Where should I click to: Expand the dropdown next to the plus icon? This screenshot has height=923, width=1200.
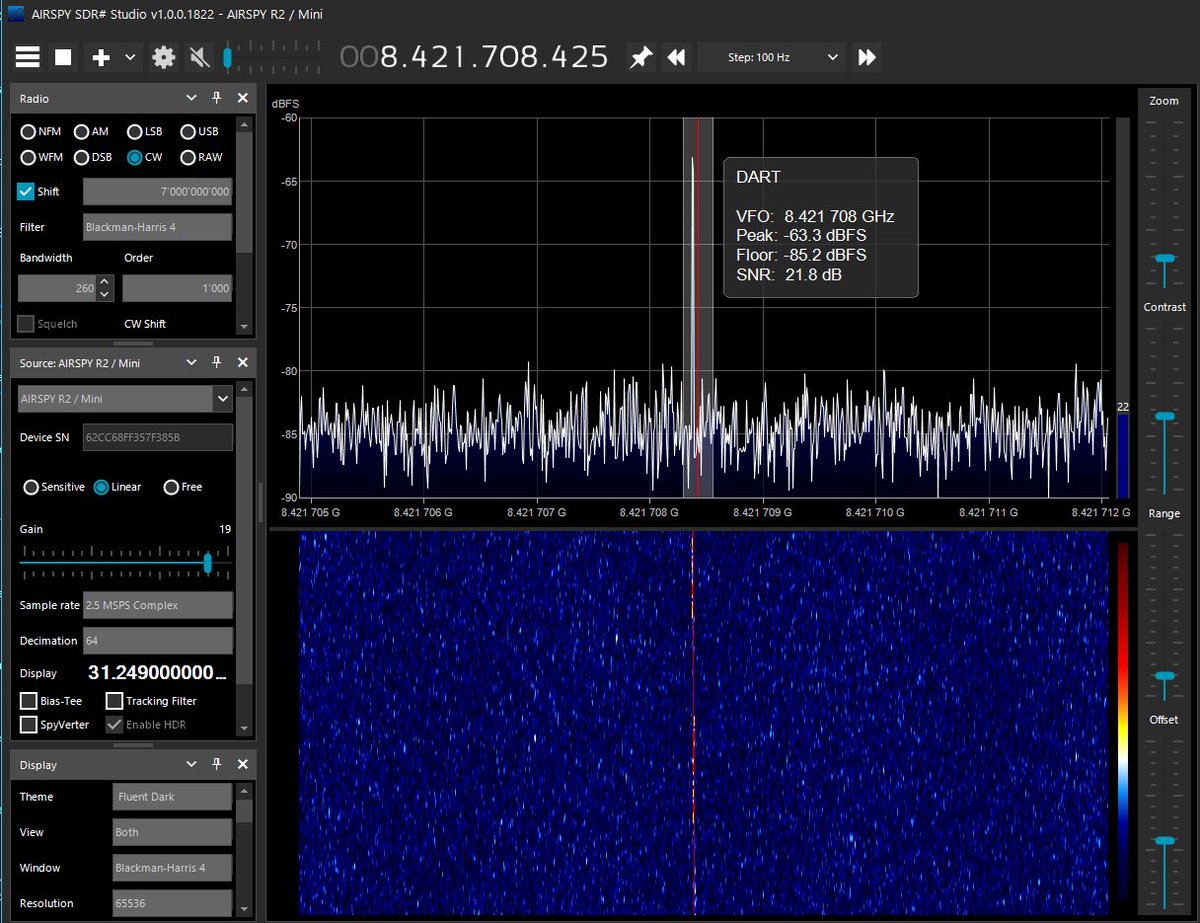coord(130,57)
